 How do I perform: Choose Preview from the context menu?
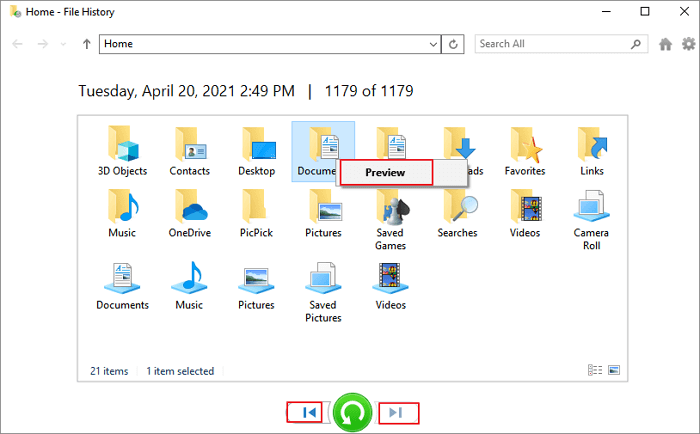(386, 172)
